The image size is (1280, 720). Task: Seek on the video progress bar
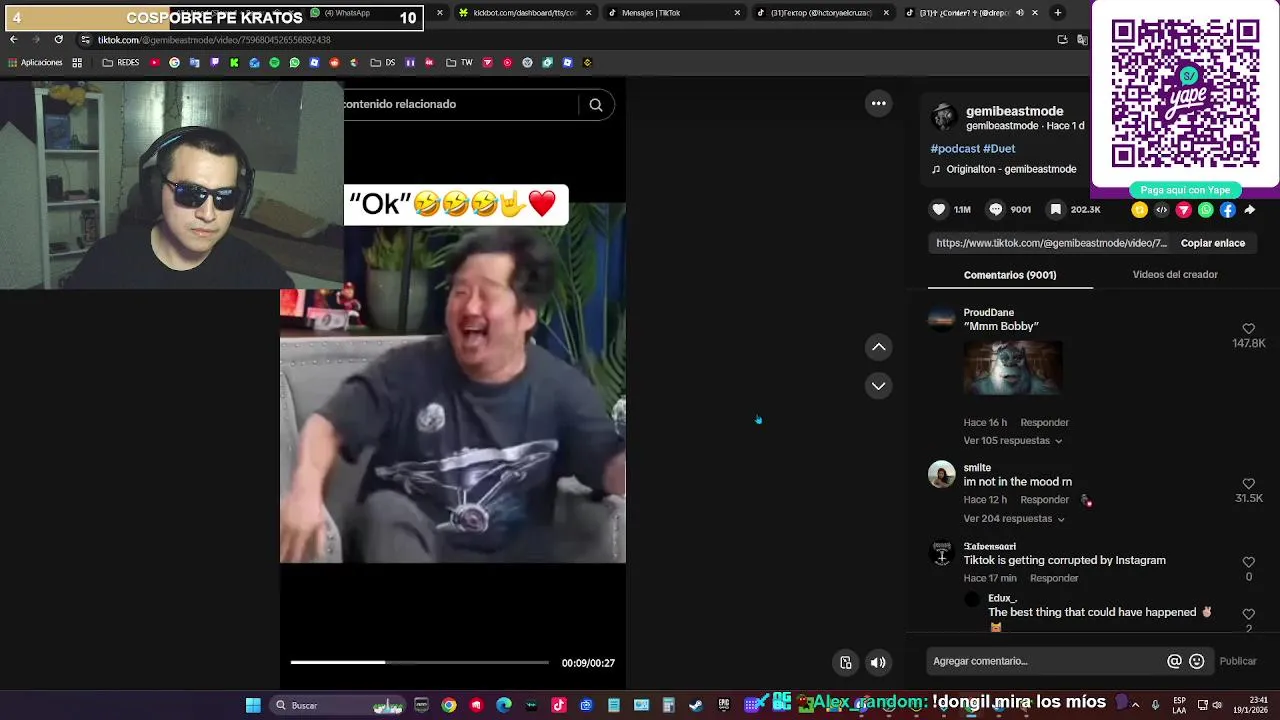(x=419, y=662)
